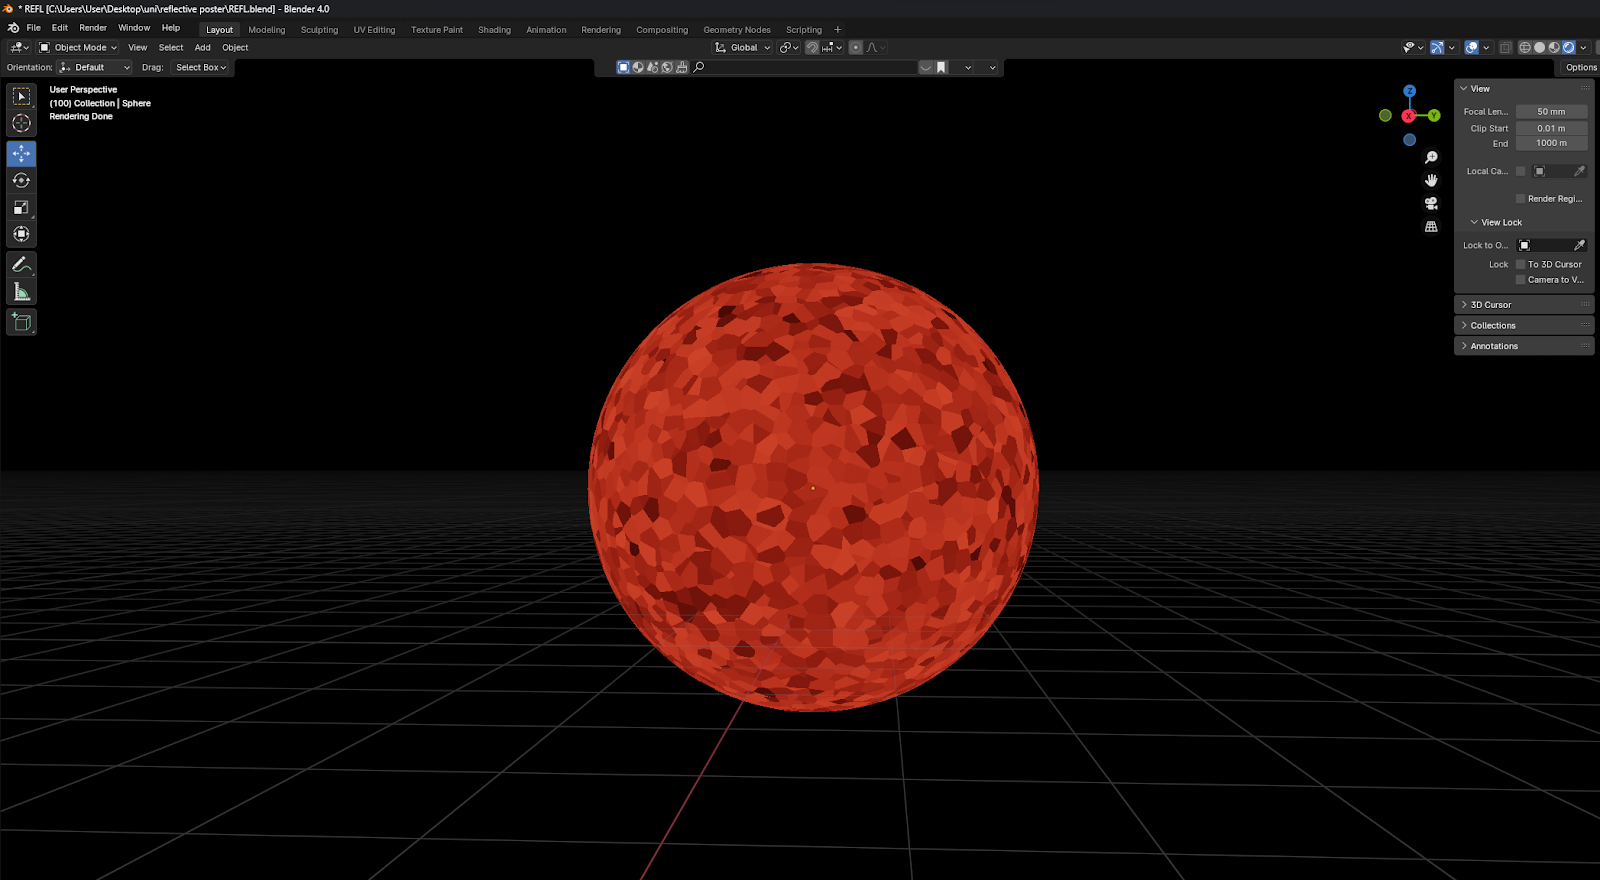
Task: Select the Transform tool
Action: (x=21, y=234)
